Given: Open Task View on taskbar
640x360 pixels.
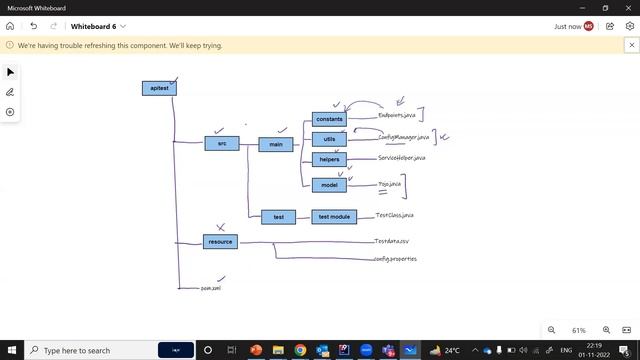Looking at the screenshot, I should point(231,350).
